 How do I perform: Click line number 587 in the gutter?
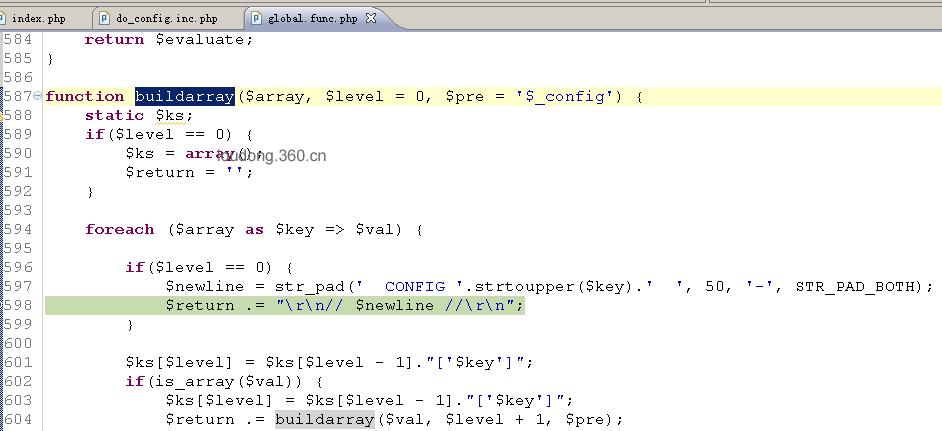point(17,96)
